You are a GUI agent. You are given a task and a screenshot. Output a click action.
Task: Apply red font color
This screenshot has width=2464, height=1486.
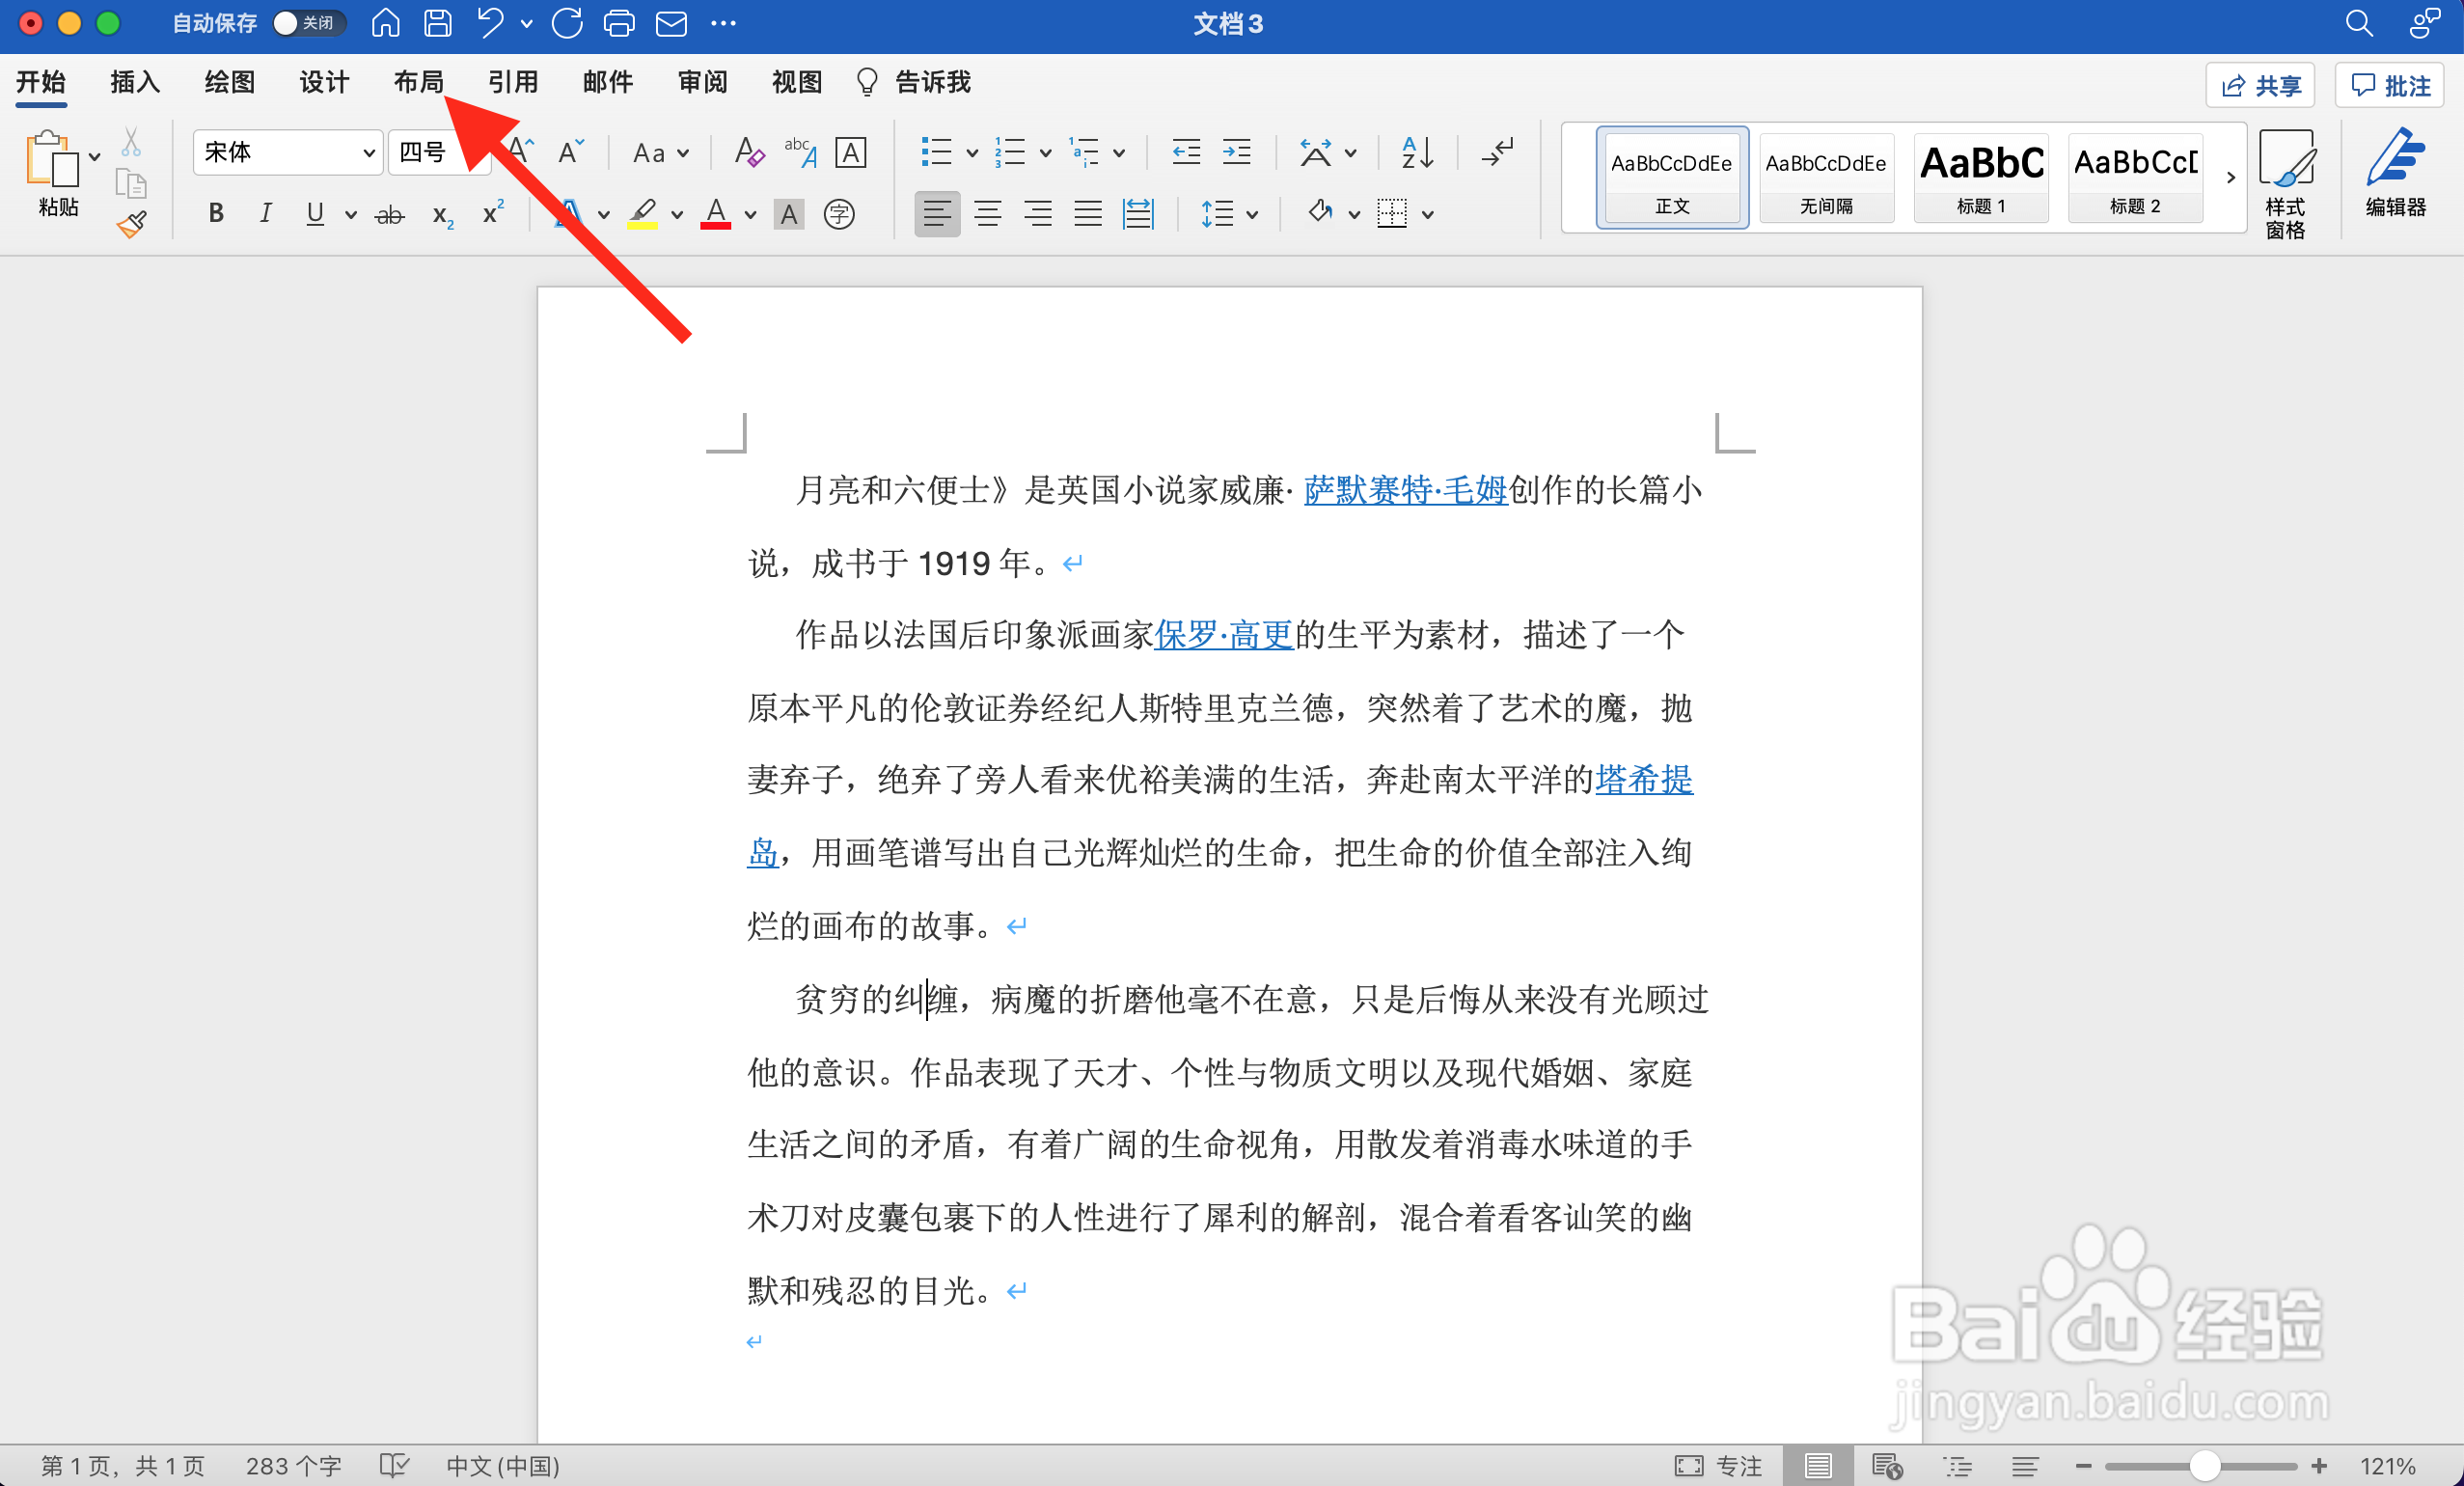click(715, 214)
